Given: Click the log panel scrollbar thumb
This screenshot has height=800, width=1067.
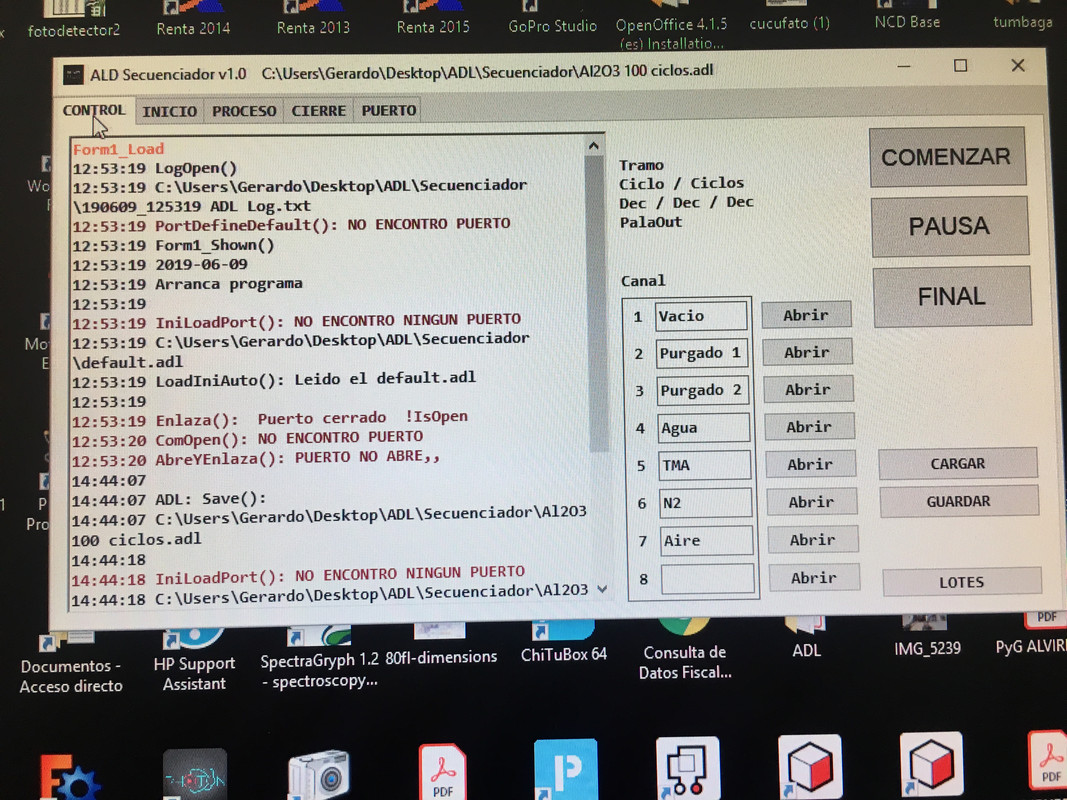Looking at the screenshot, I should pyautogui.click(x=597, y=303).
